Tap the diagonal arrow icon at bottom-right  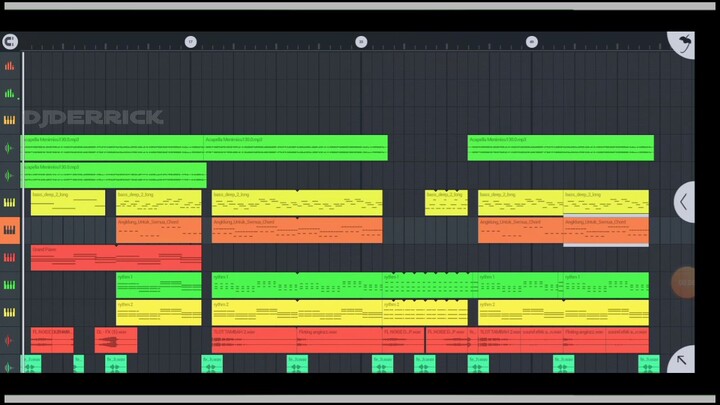682,360
